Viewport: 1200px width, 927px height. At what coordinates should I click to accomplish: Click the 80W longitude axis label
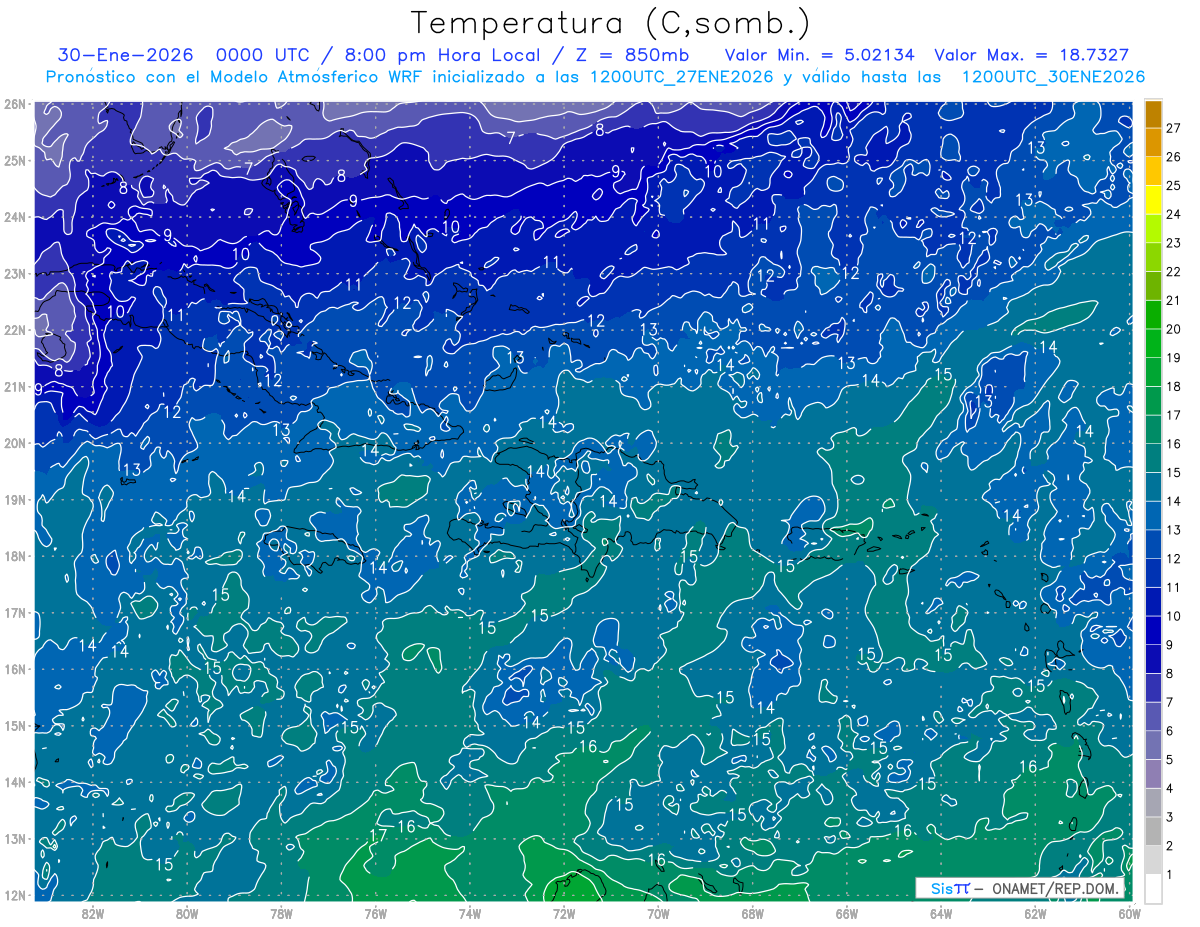(187, 912)
